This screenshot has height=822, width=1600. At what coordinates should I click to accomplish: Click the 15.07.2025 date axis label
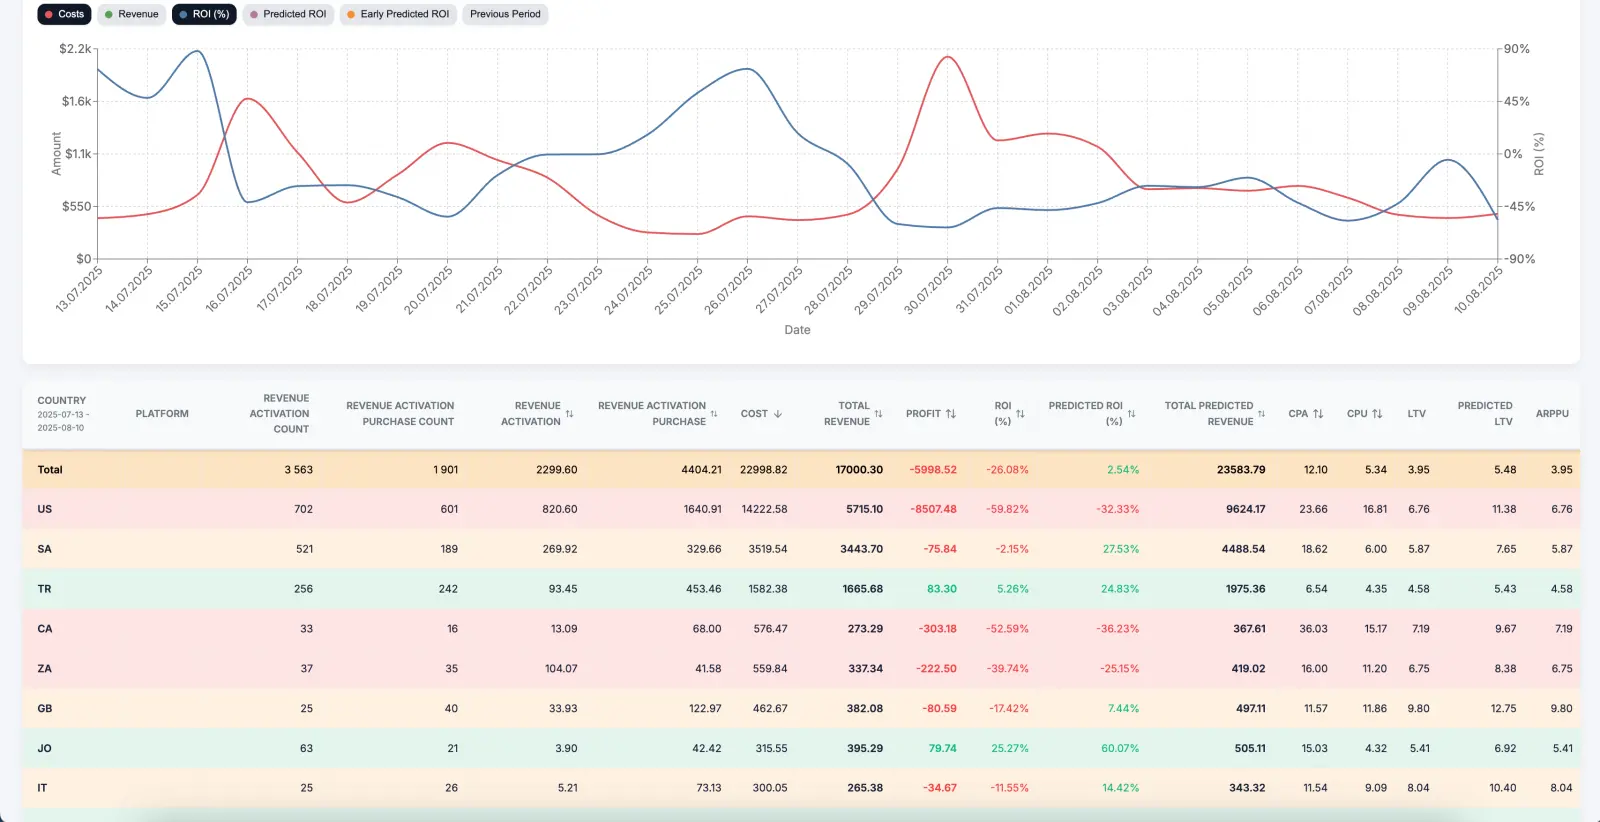178,289
